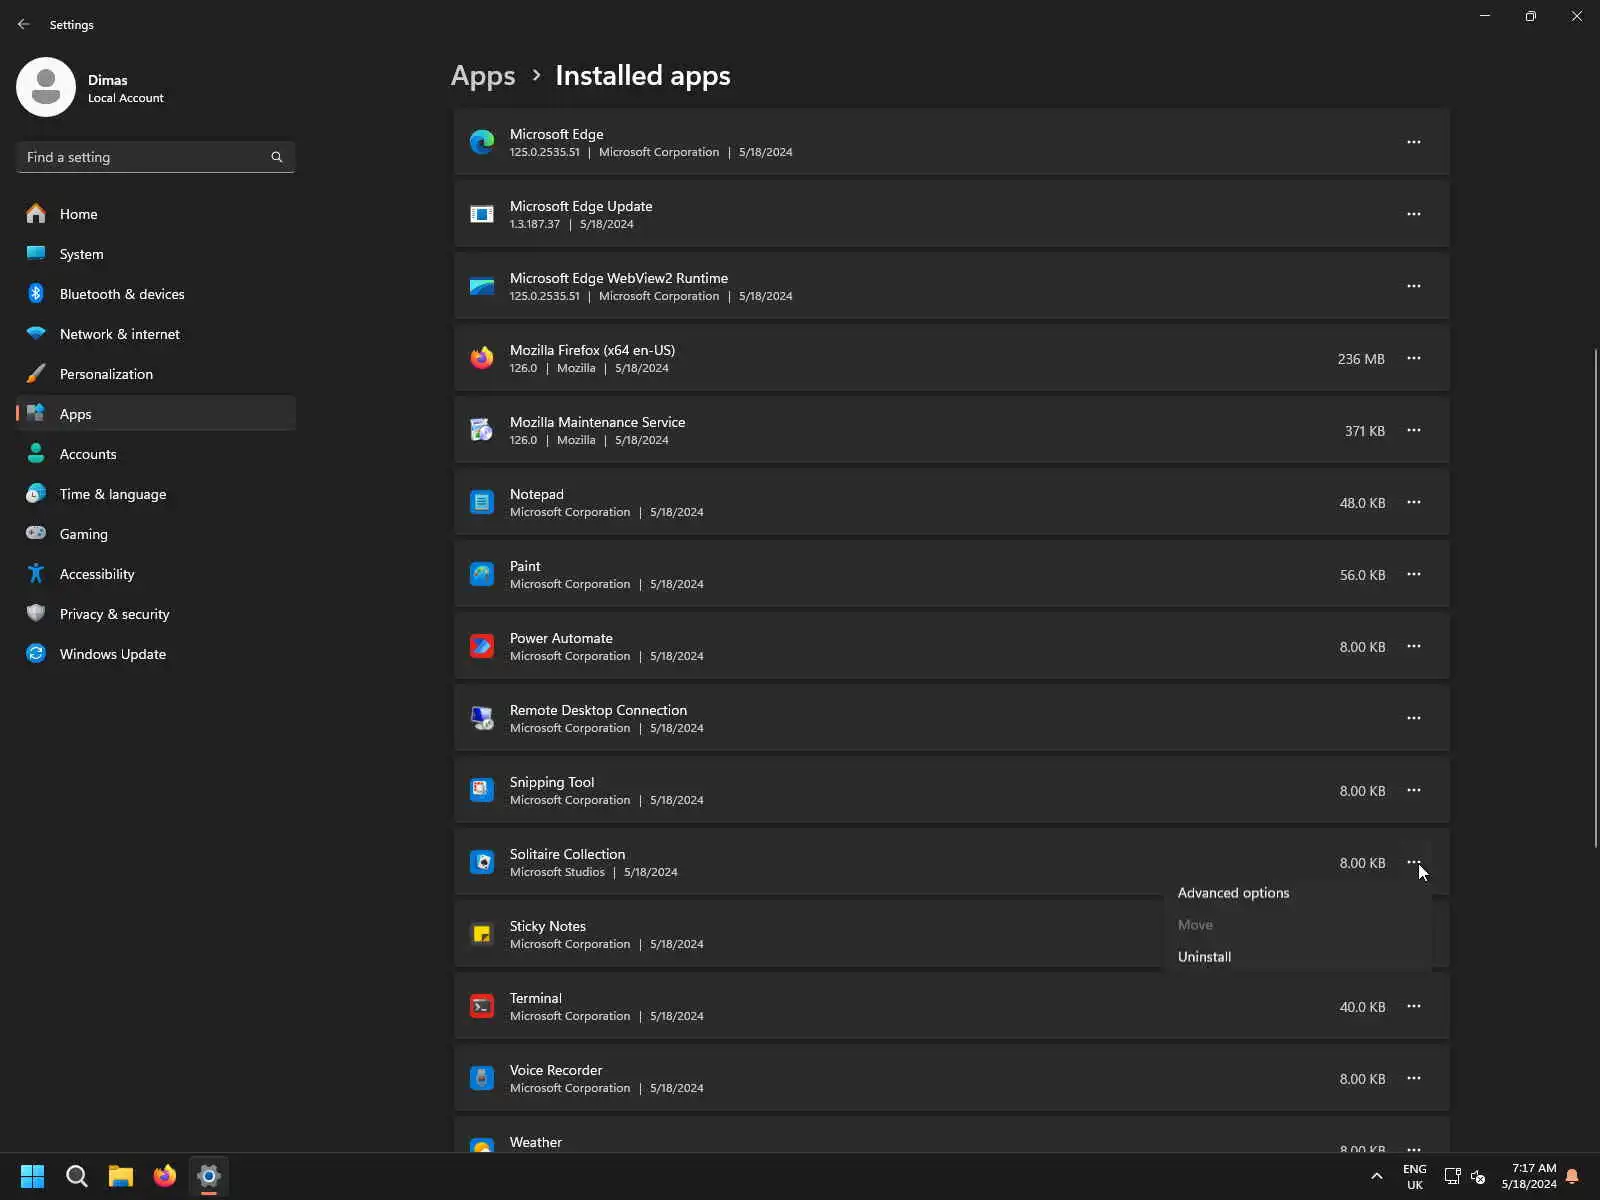This screenshot has width=1600, height=1200.
Task: Open Firefox from the taskbar
Action: [x=165, y=1176]
